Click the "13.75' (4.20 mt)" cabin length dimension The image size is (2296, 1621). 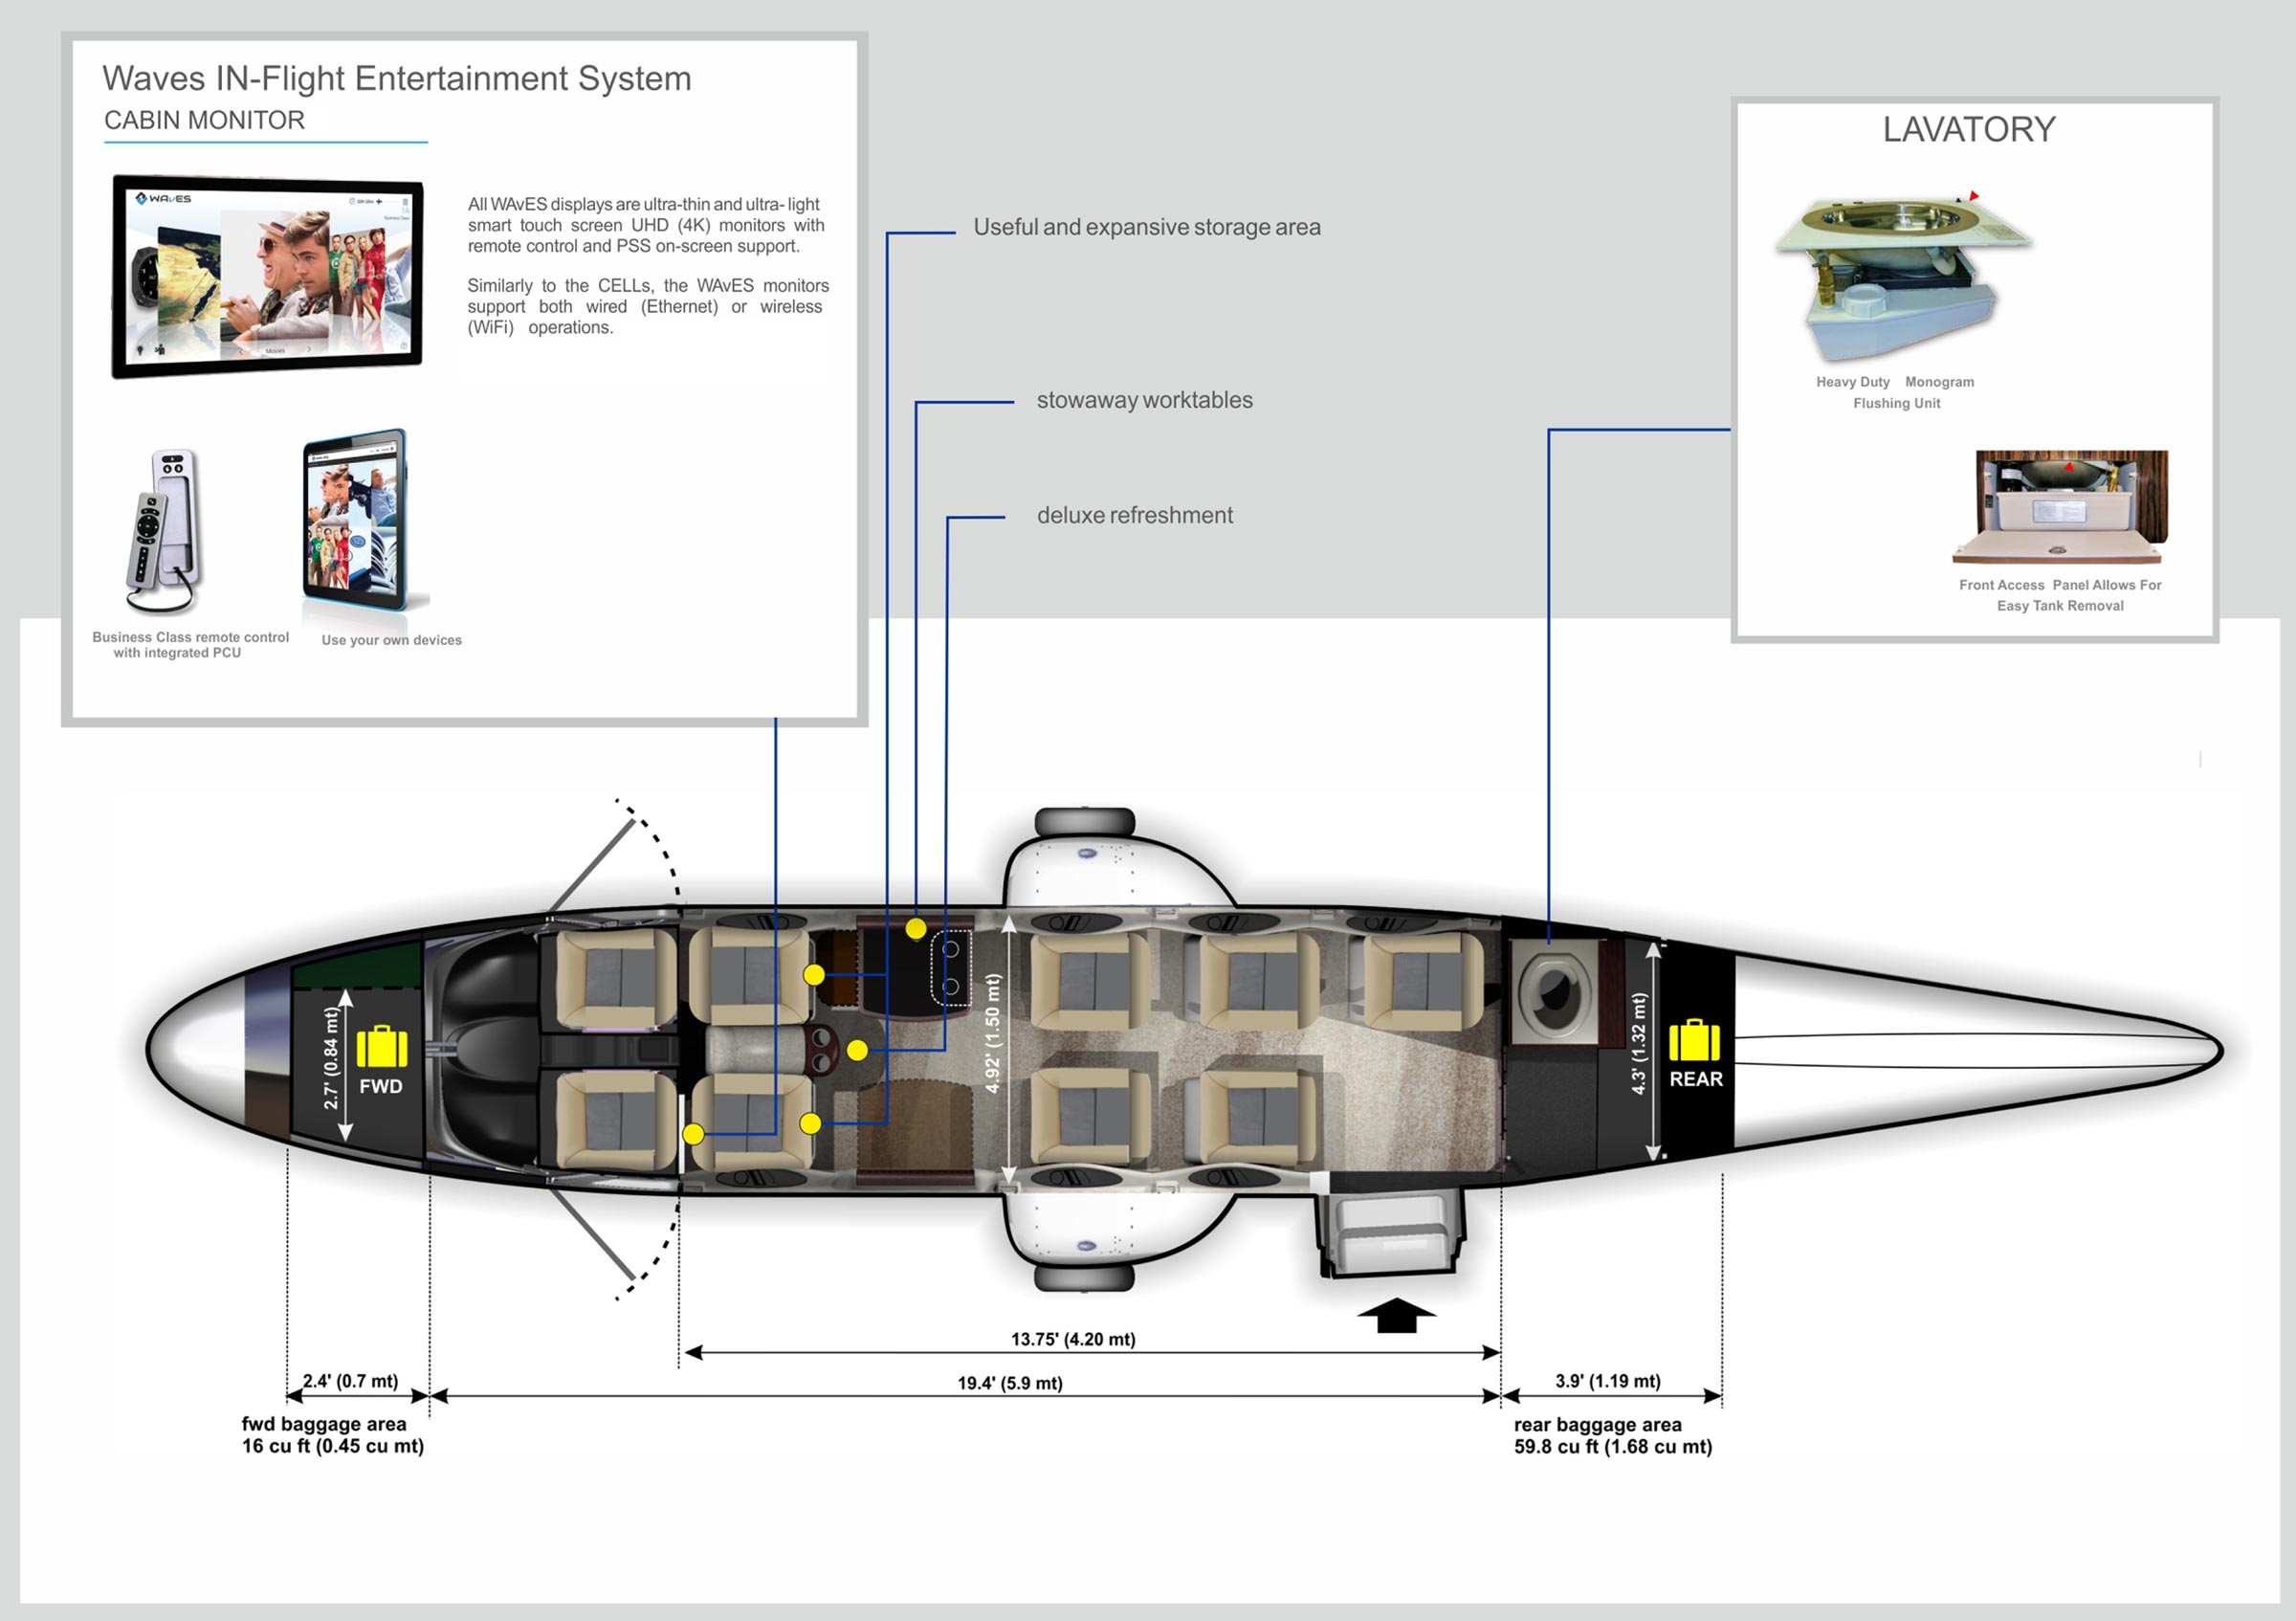coord(1073,1339)
